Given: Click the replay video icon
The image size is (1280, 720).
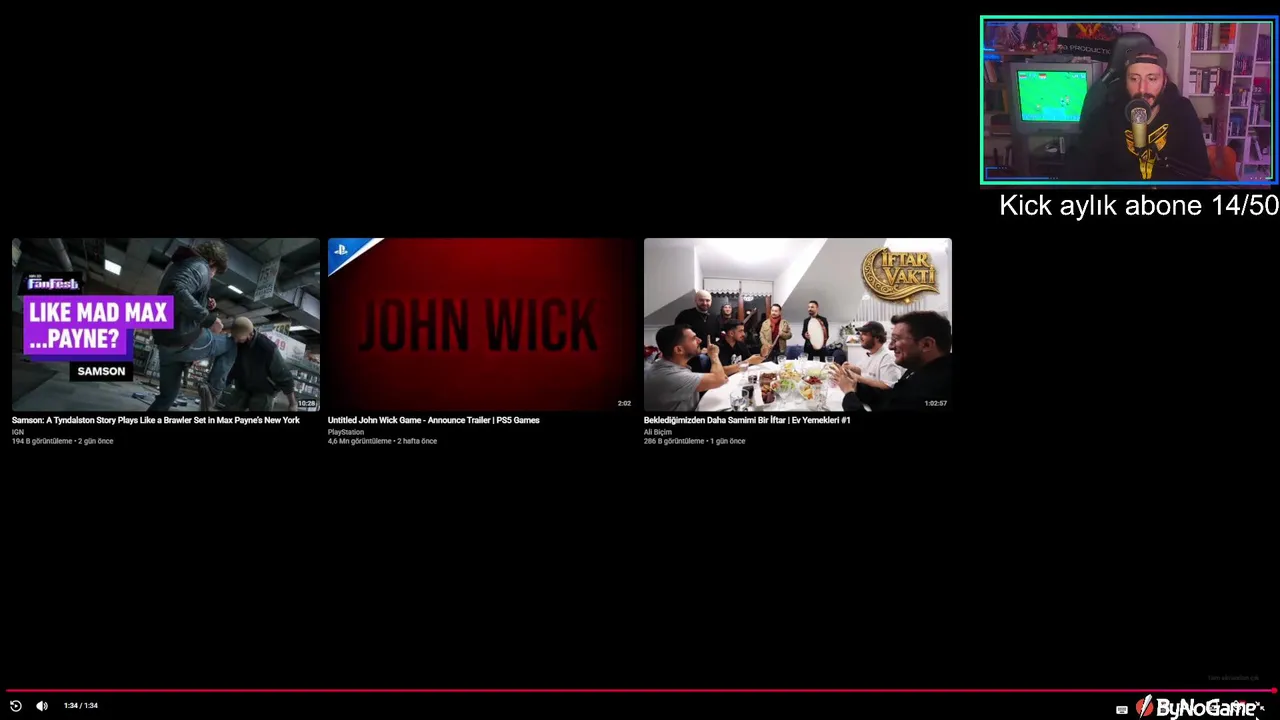Looking at the screenshot, I should pos(15,706).
